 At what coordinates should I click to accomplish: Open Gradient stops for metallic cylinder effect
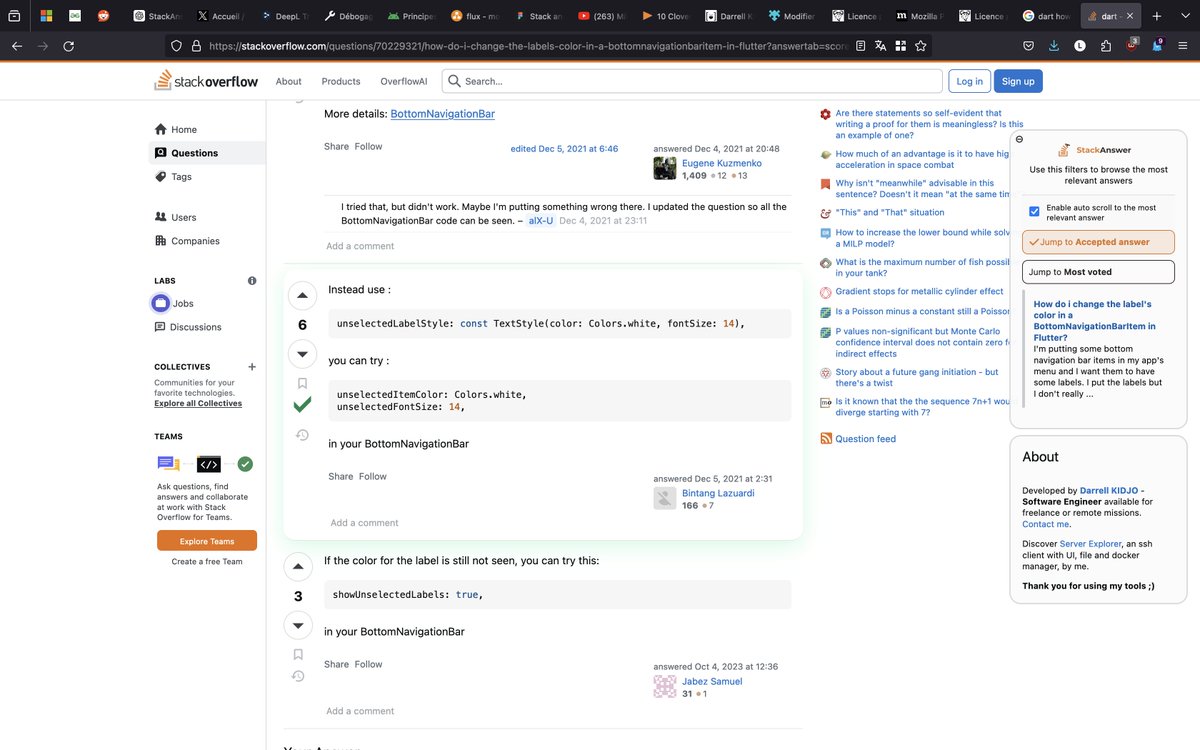click(x=919, y=291)
